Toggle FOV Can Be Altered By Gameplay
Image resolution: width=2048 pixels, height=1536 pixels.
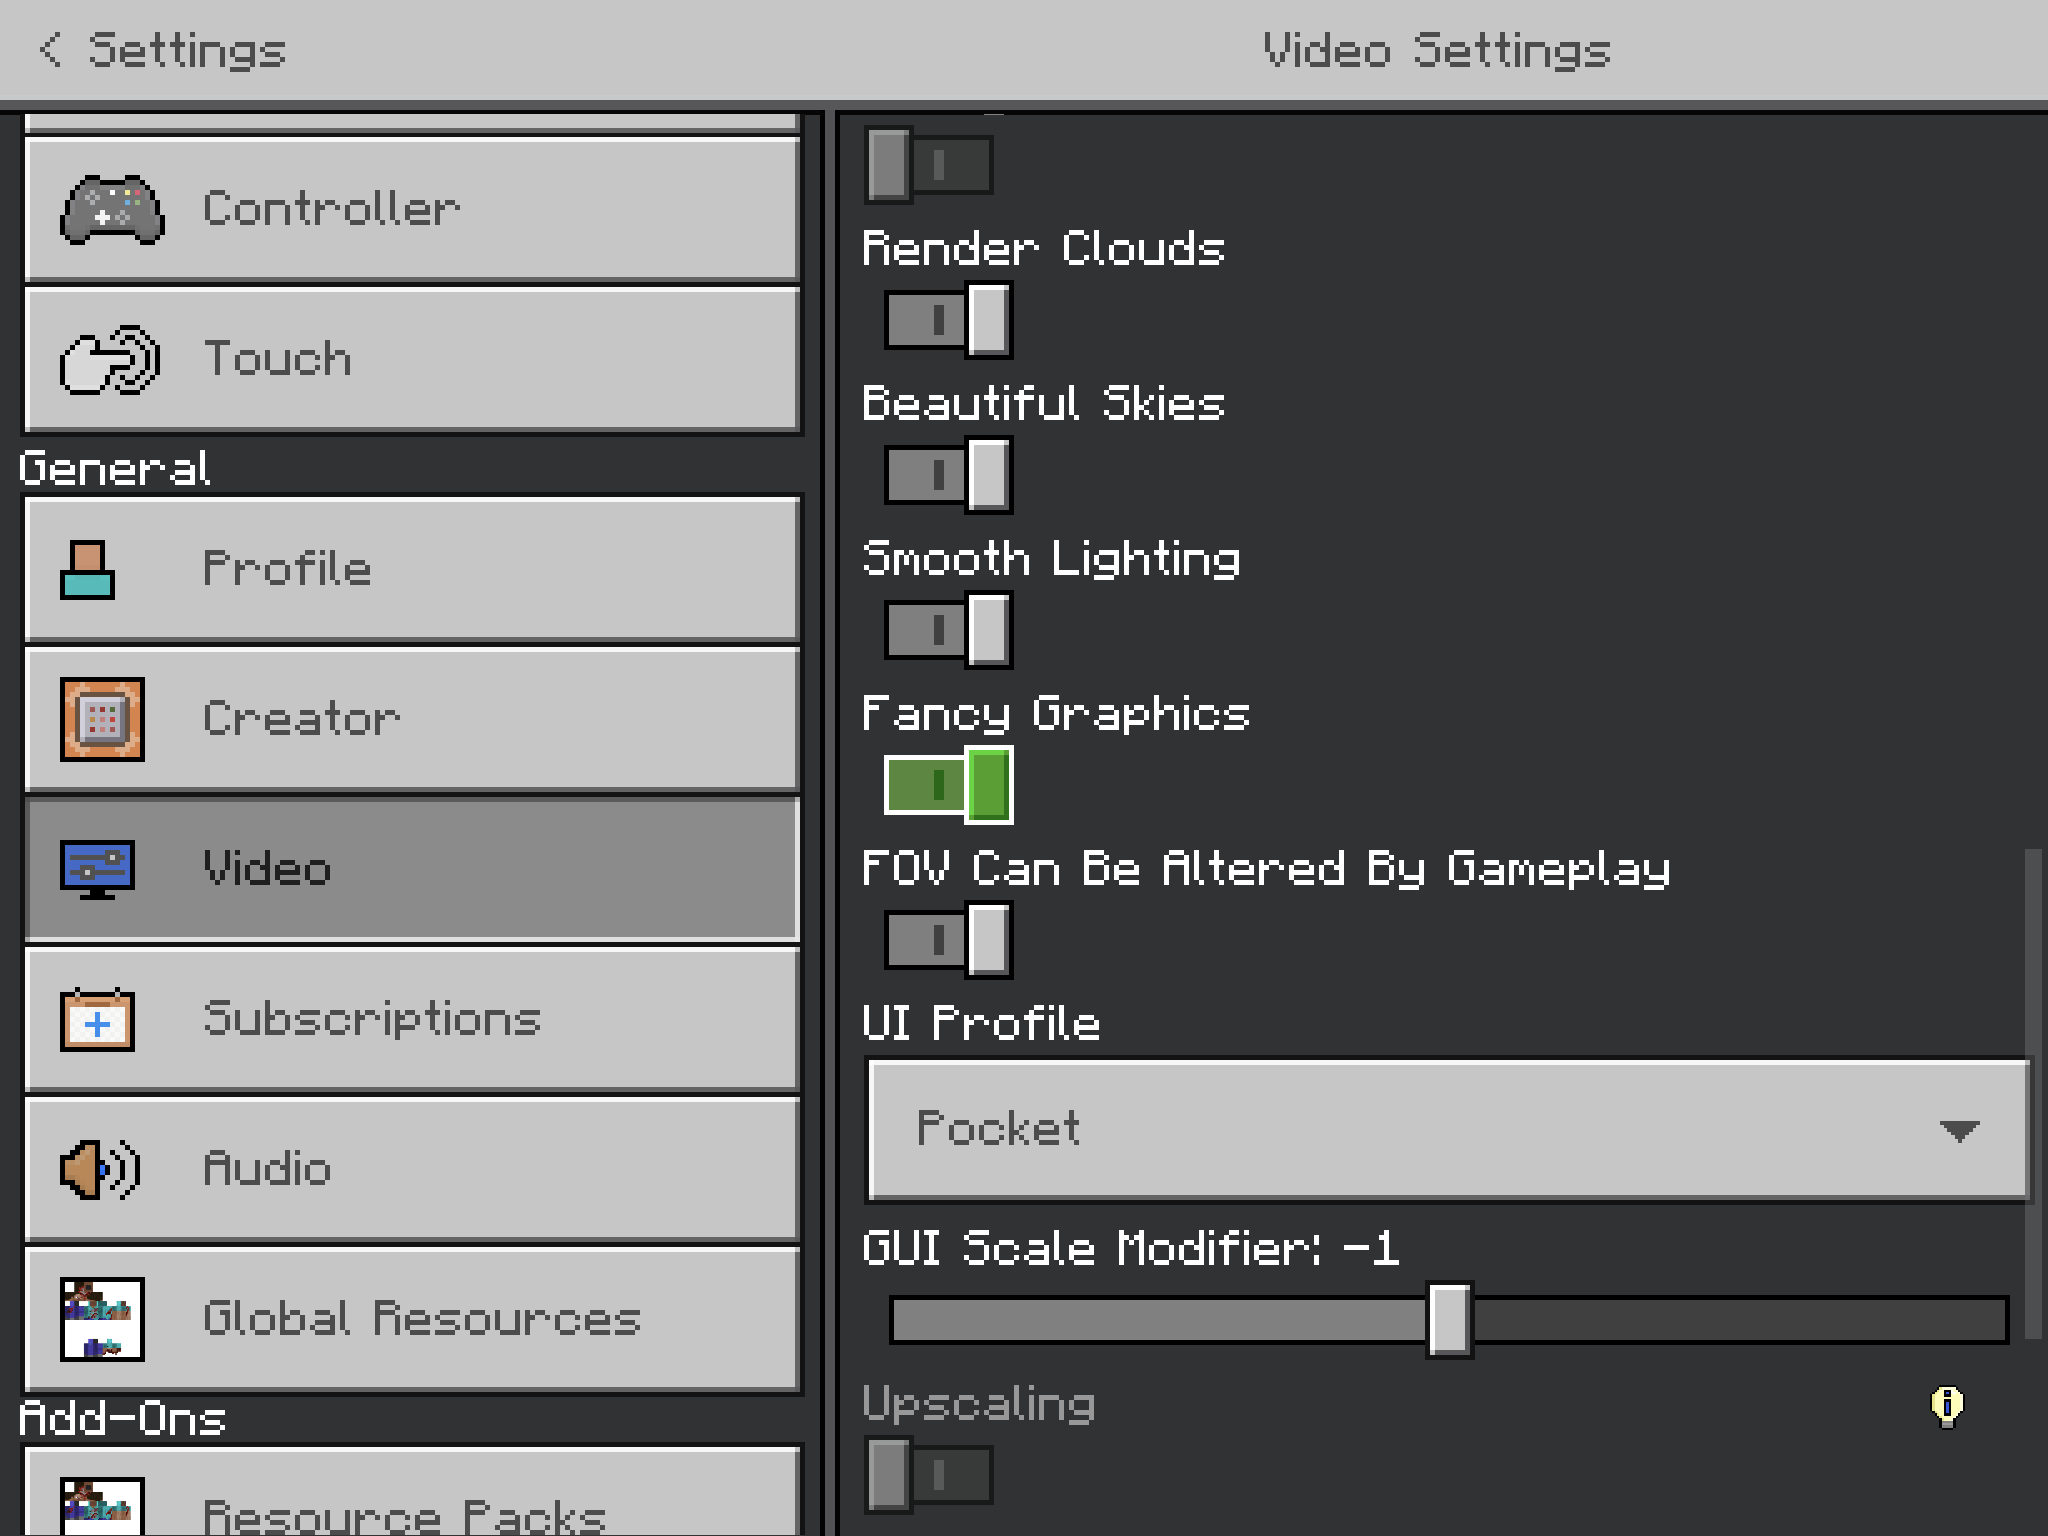click(x=948, y=940)
